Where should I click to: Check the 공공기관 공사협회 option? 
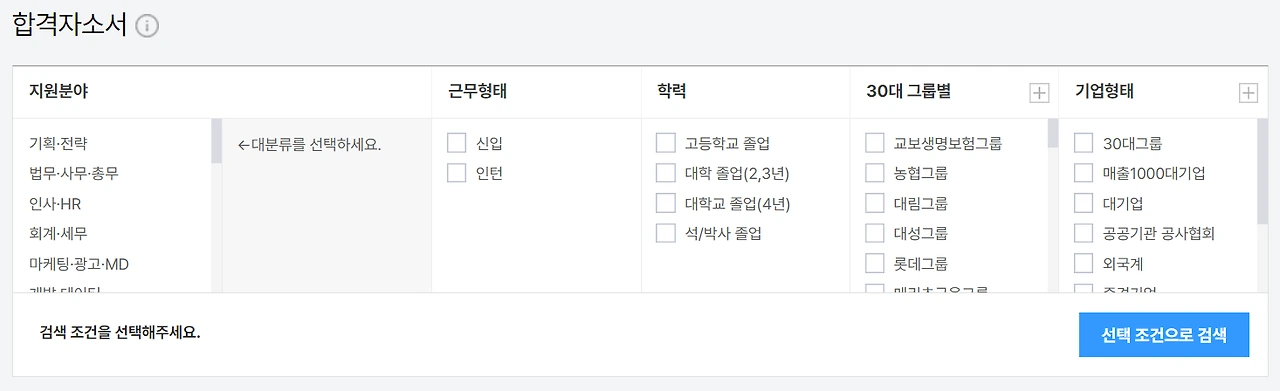click(1083, 233)
